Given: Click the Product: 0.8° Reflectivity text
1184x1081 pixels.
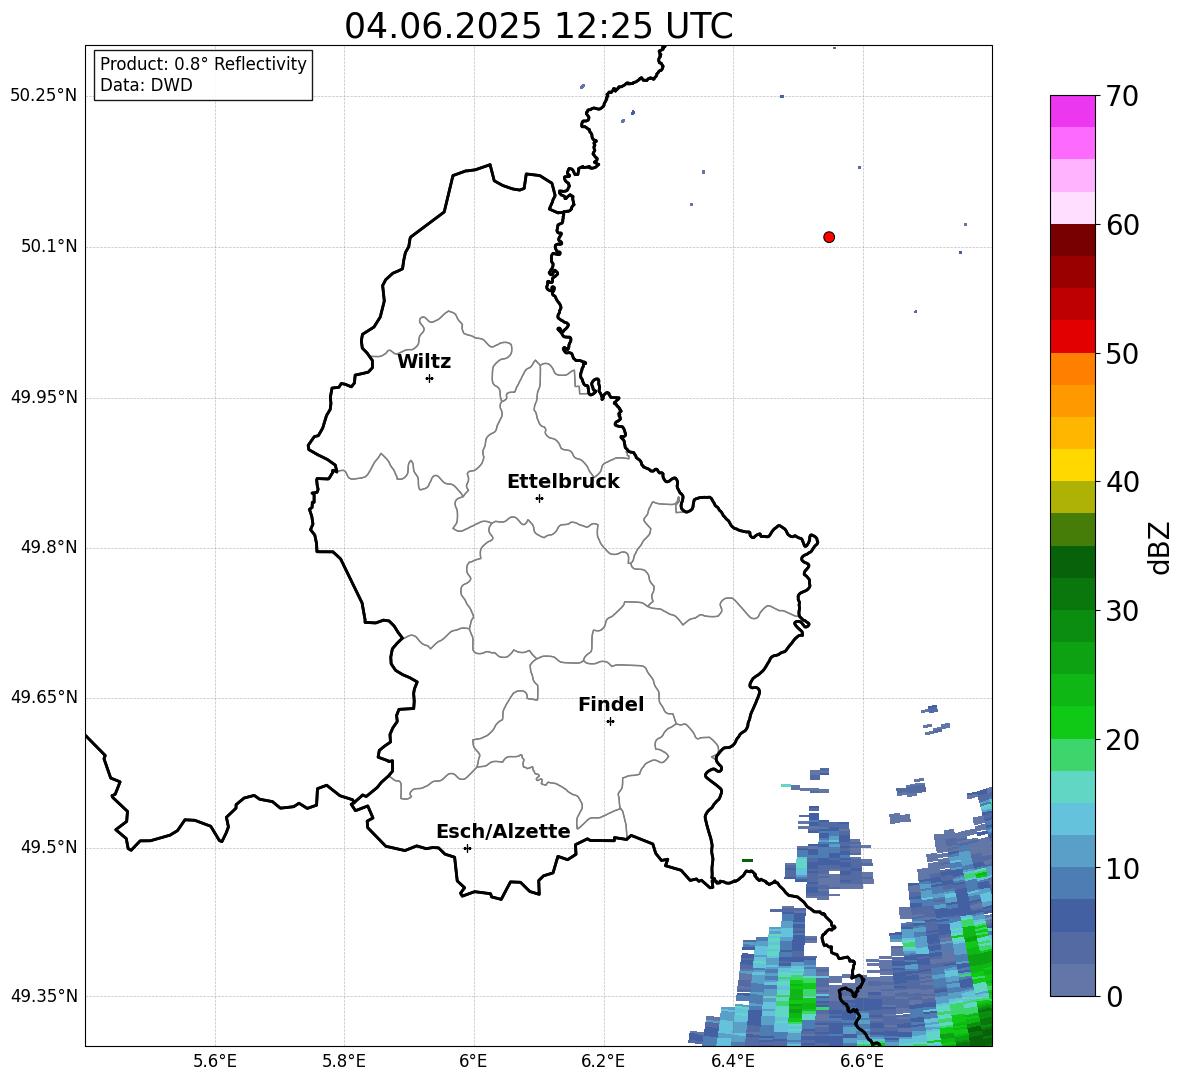Looking at the screenshot, I should pos(203,64).
